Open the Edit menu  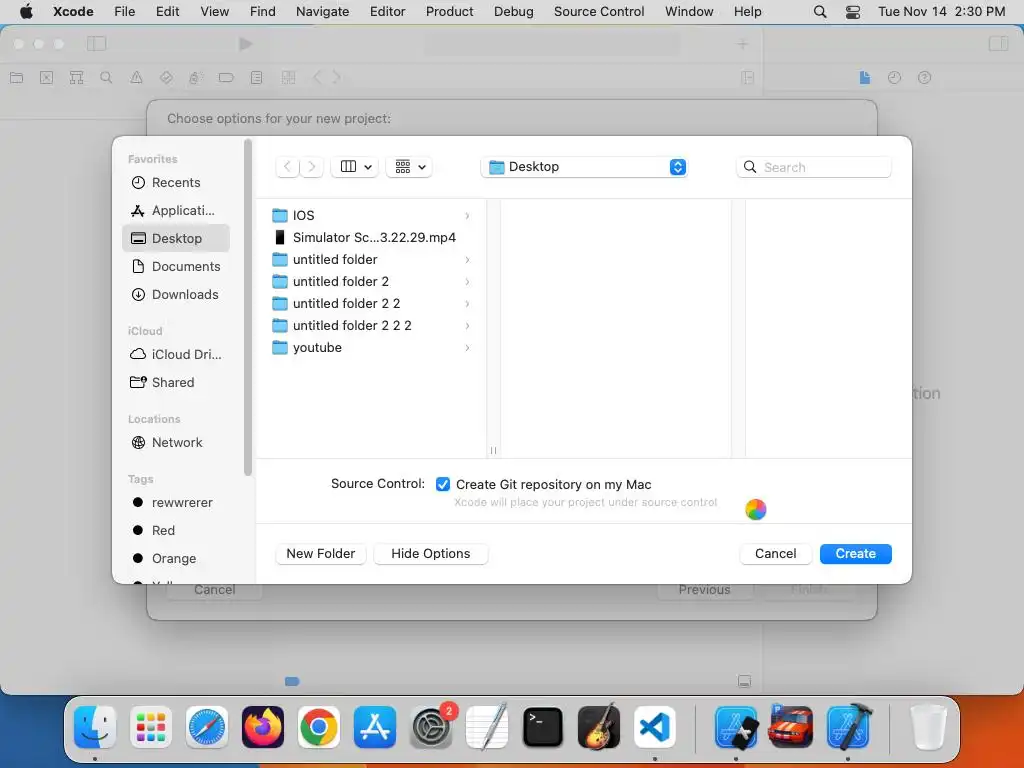(x=167, y=11)
